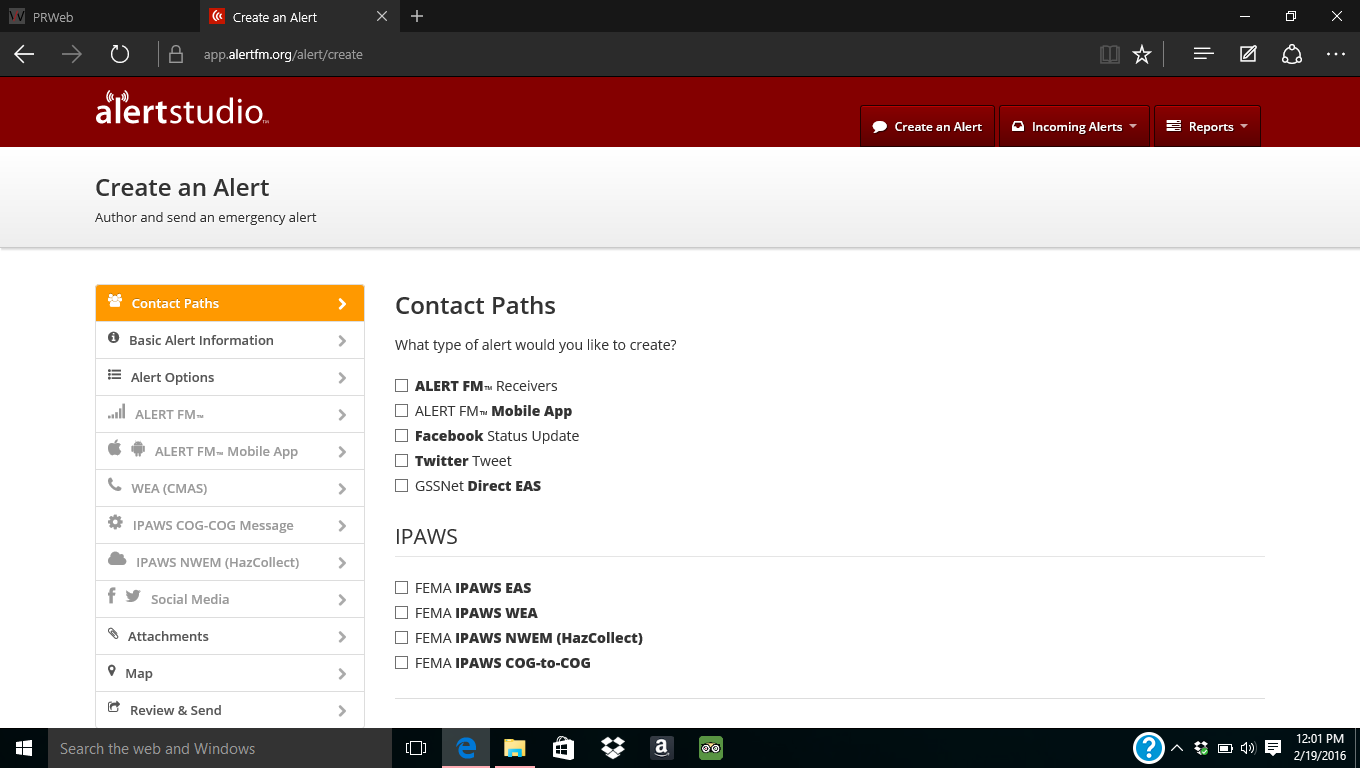Click chevron on Map row

tap(342, 674)
